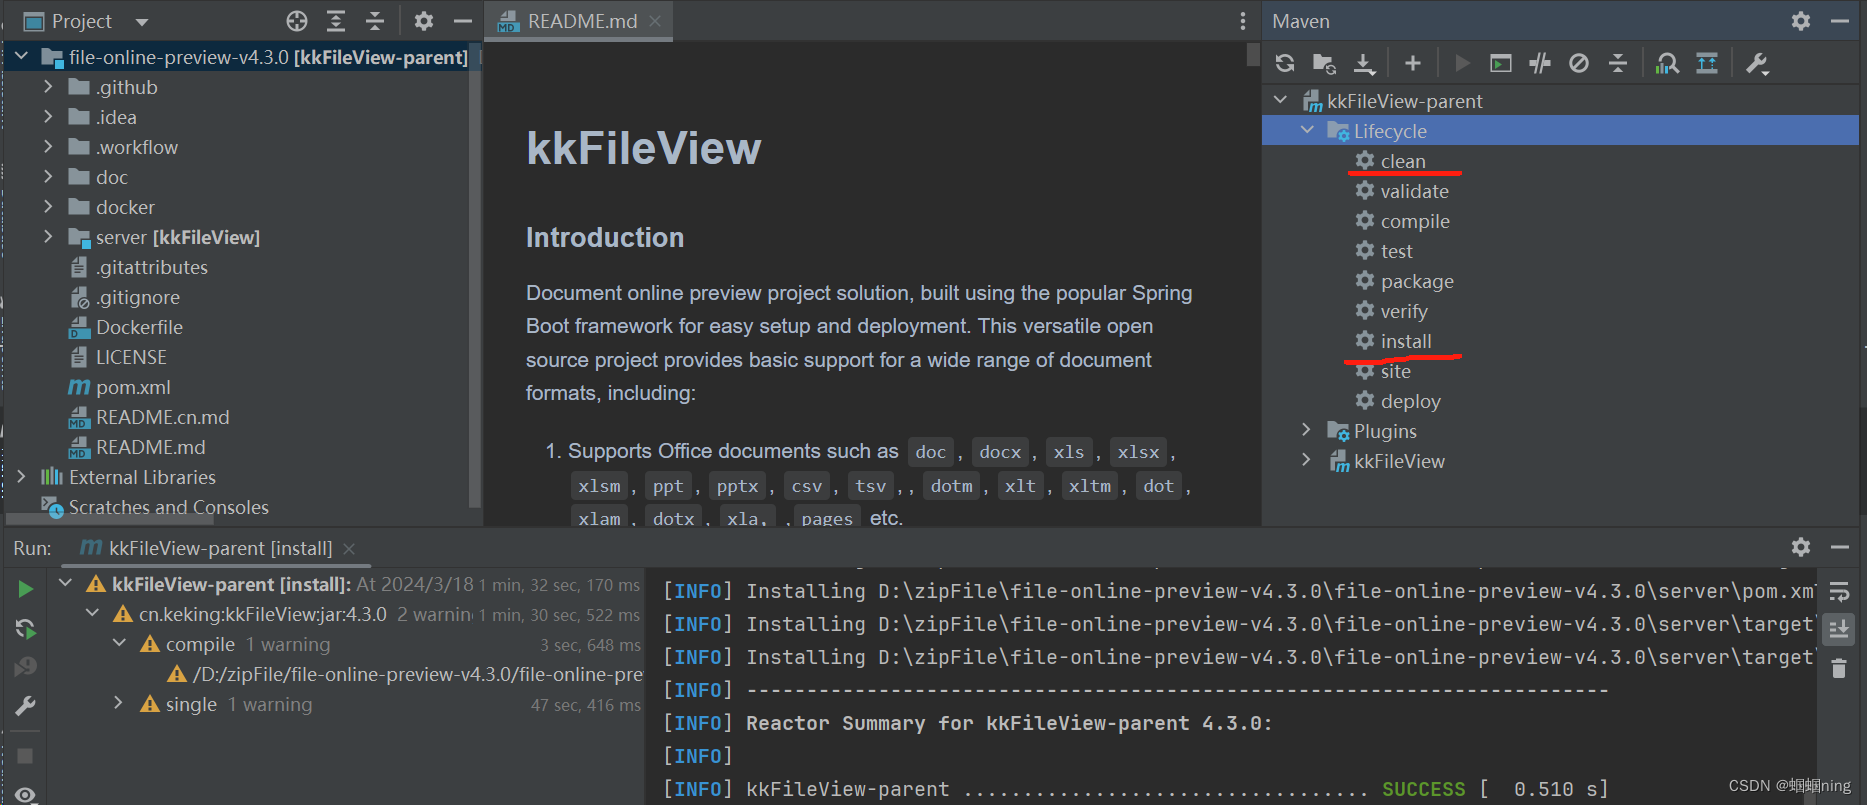The height and width of the screenshot is (805, 1867).
Task: Expand the .idea folder
Action: pyautogui.click(x=48, y=117)
